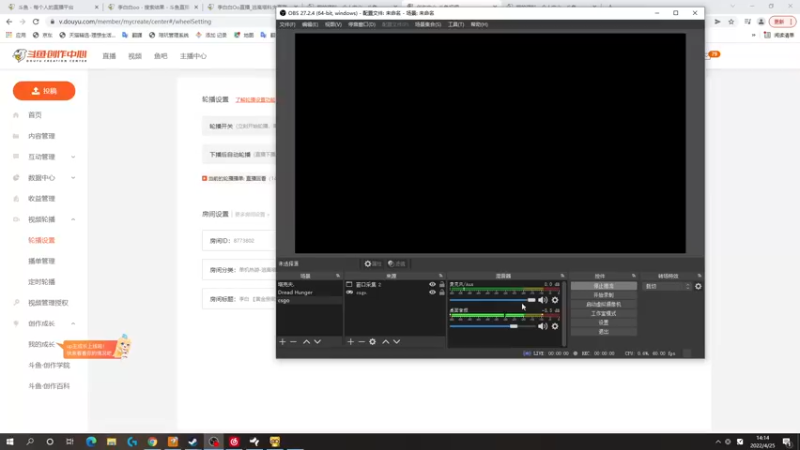Open OBS File menu

[287, 24]
